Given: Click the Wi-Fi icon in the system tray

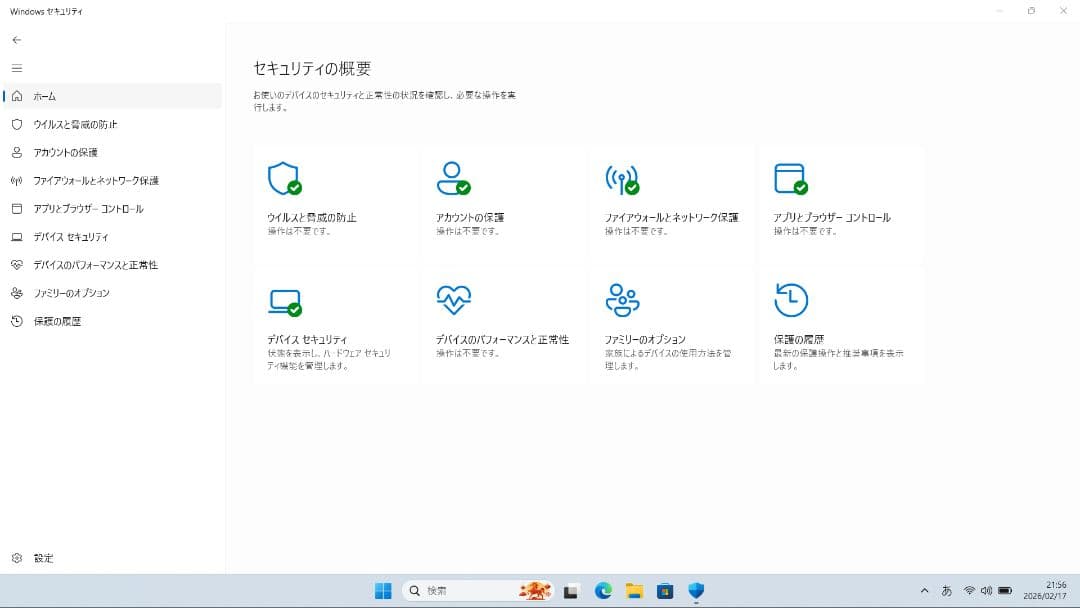Looking at the screenshot, I should [969, 590].
